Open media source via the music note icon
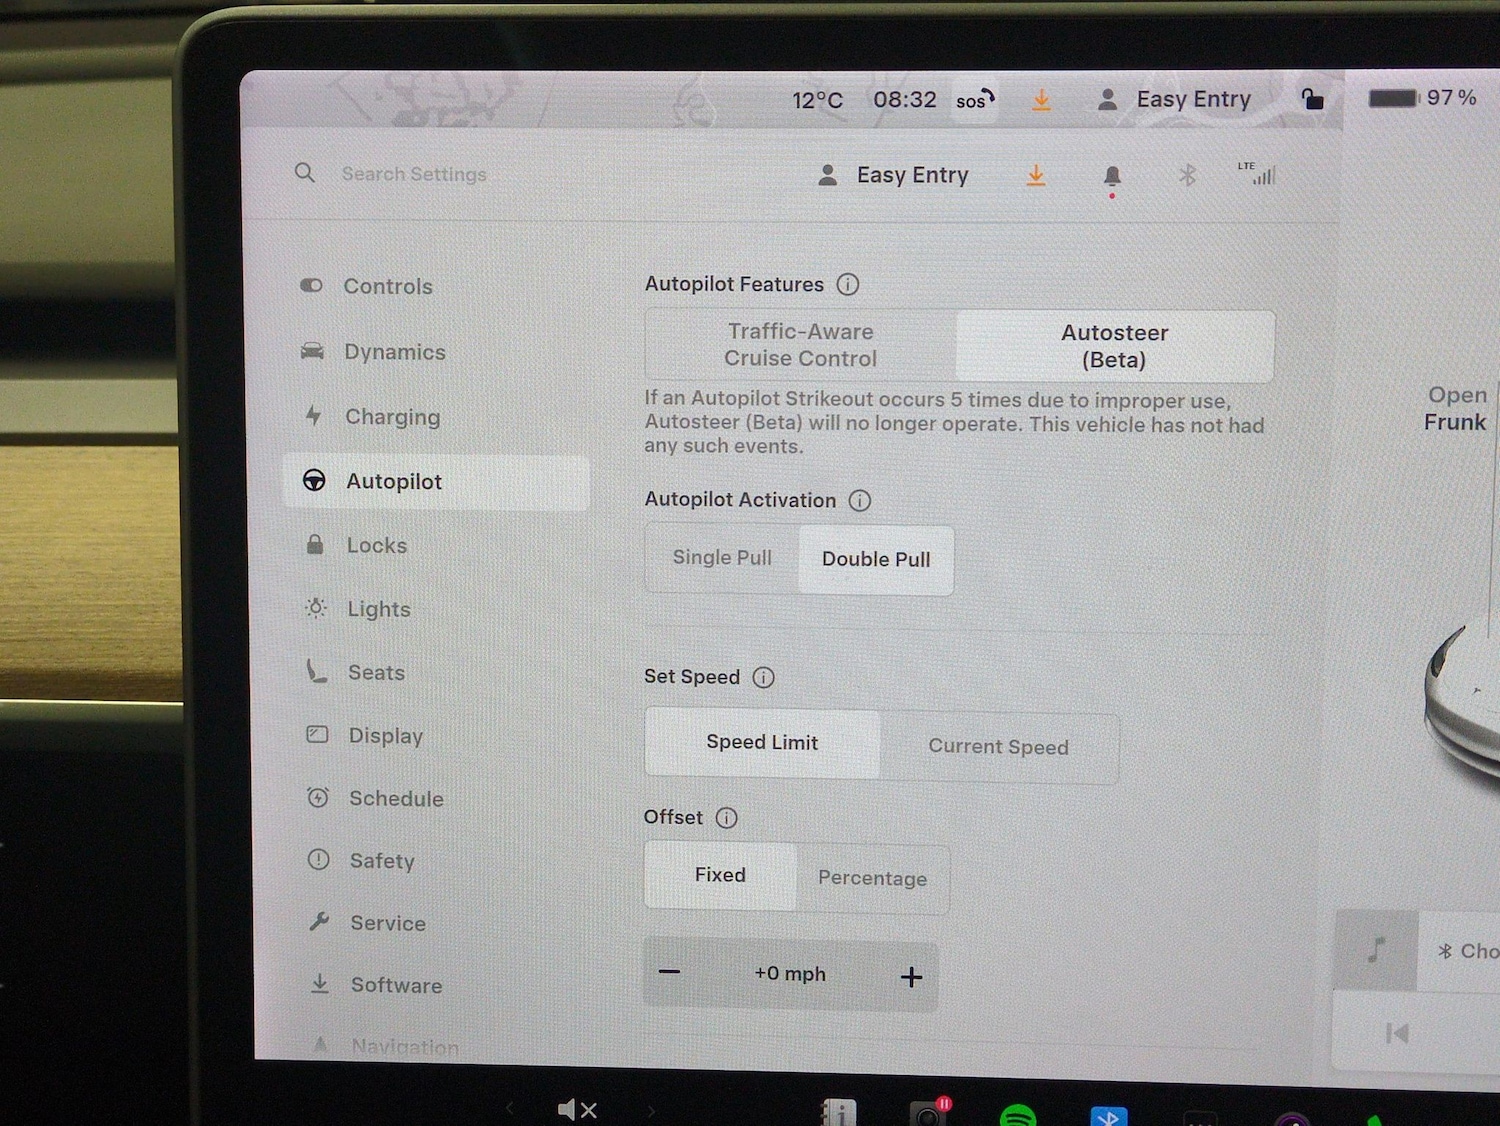This screenshot has height=1126, width=1500. (x=1376, y=951)
